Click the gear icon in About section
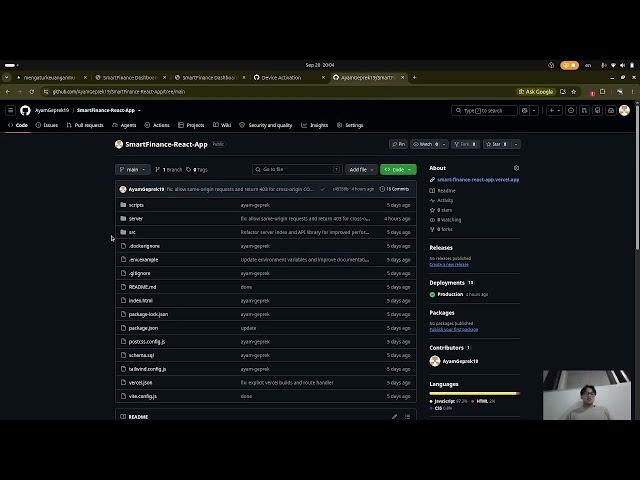Image resolution: width=640 pixels, height=480 pixels. click(x=516, y=168)
